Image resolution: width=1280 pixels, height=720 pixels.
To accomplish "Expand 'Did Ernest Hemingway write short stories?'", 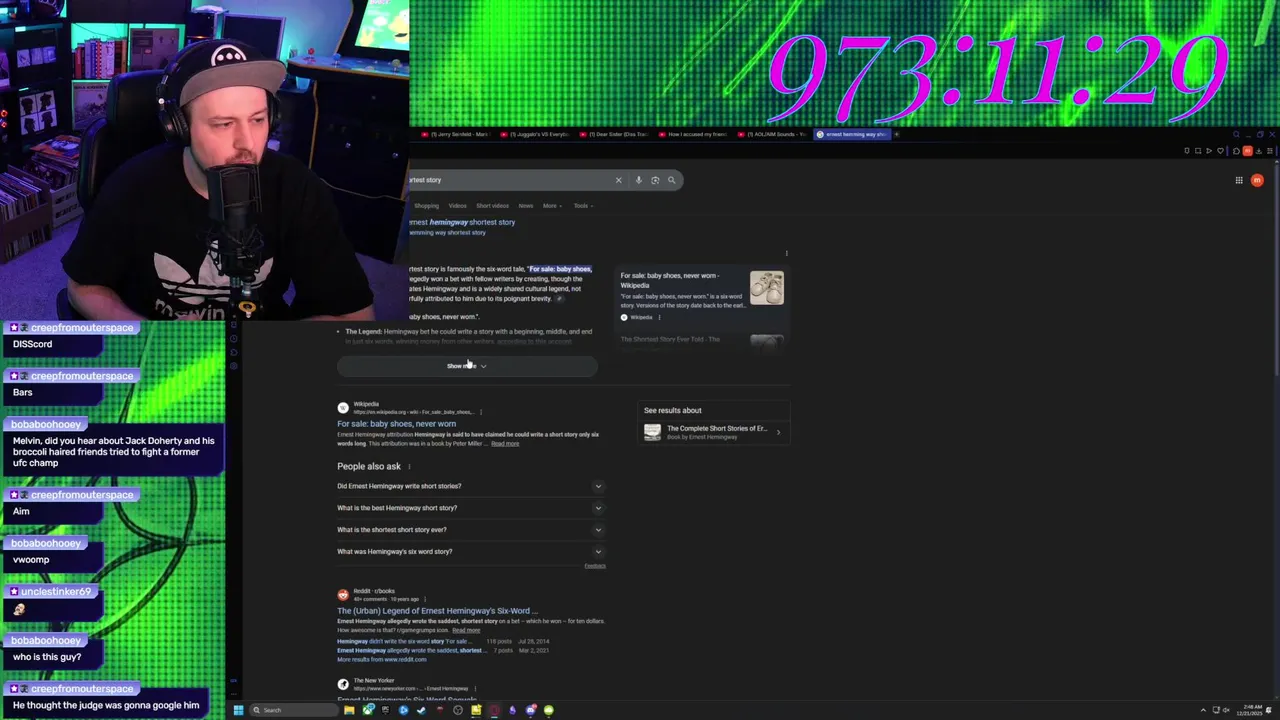I will 470,486.
